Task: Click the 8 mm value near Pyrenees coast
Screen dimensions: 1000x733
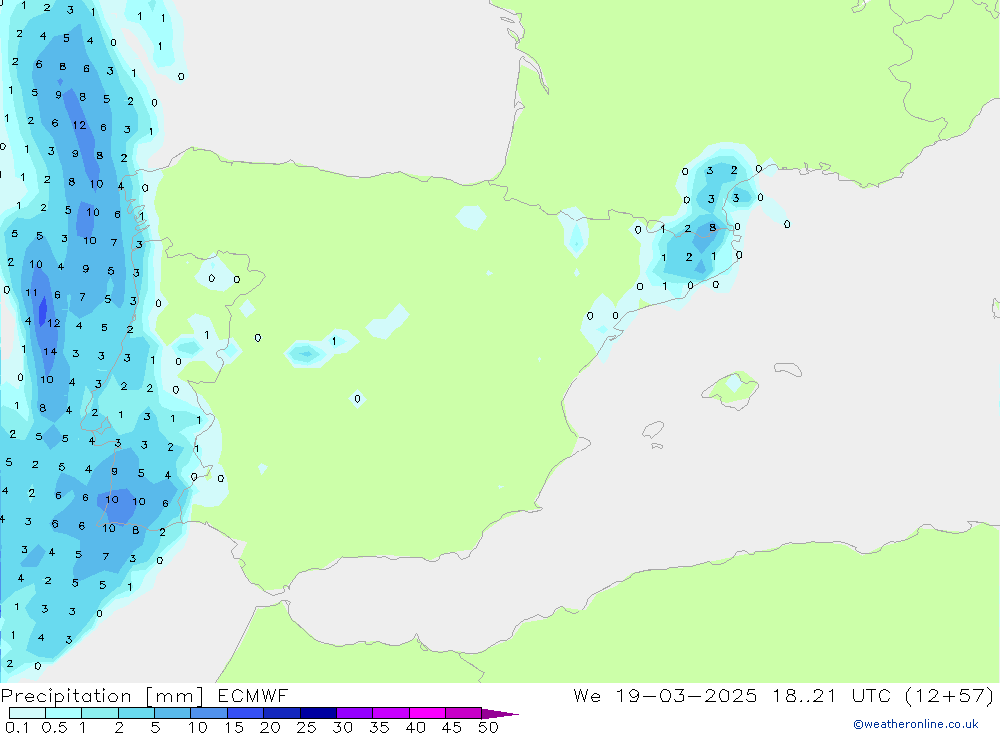Action: tap(712, 227)
